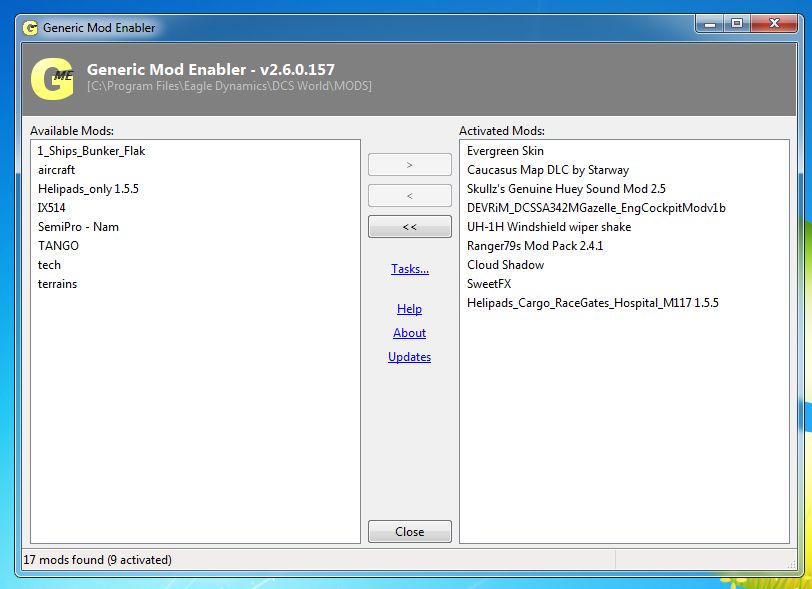Maximize the Generic Mod Enabler window

tap(737, 23)
